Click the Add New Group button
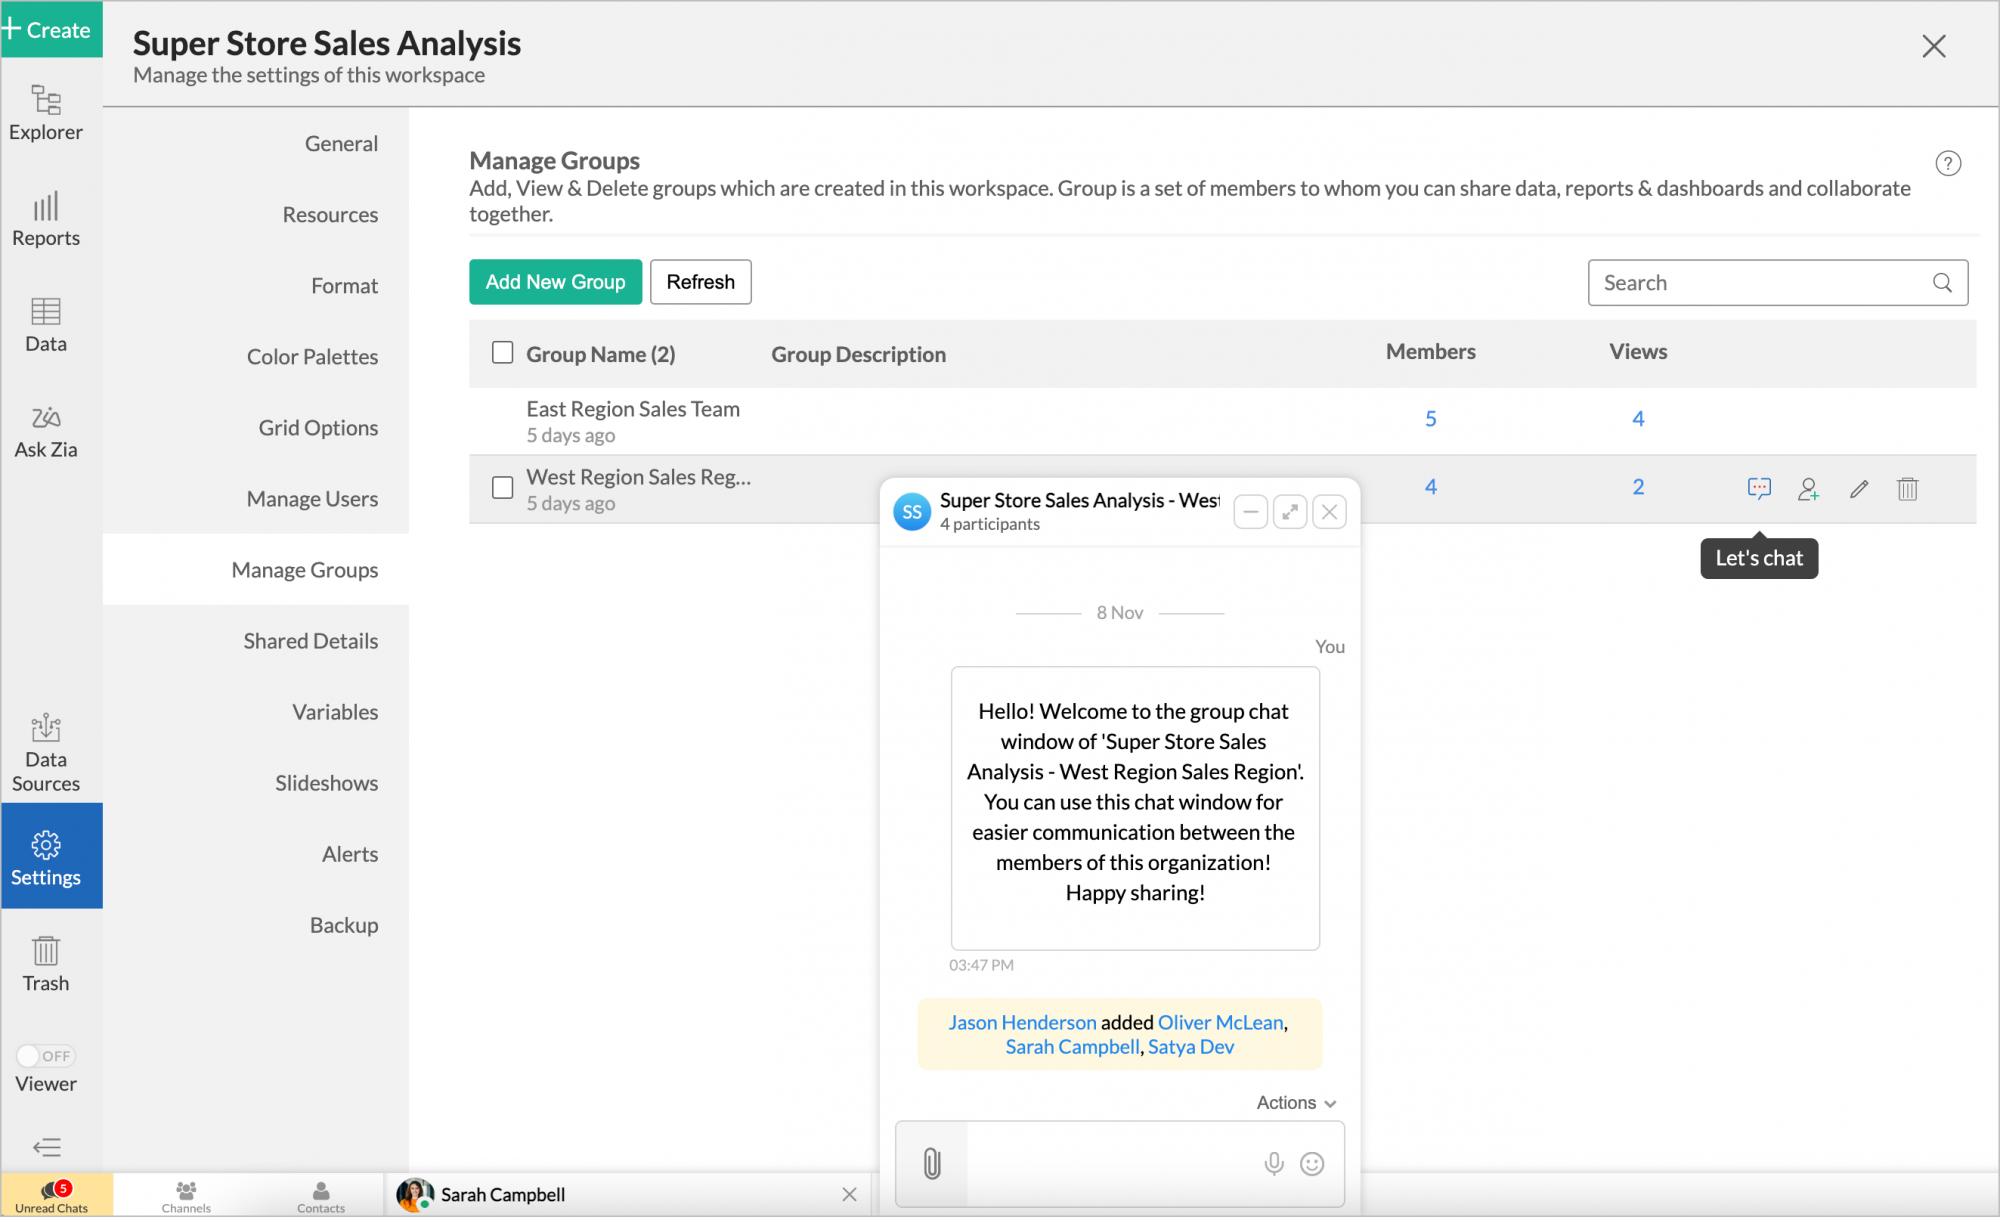 point(555,282)
